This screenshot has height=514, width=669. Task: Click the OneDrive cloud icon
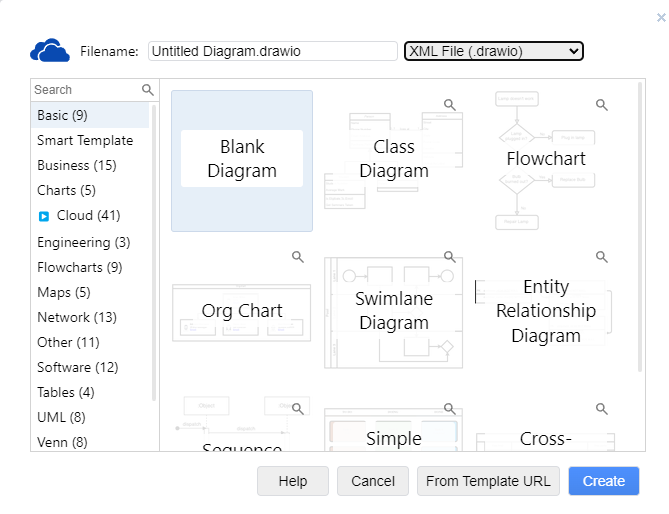pos(50,50)
